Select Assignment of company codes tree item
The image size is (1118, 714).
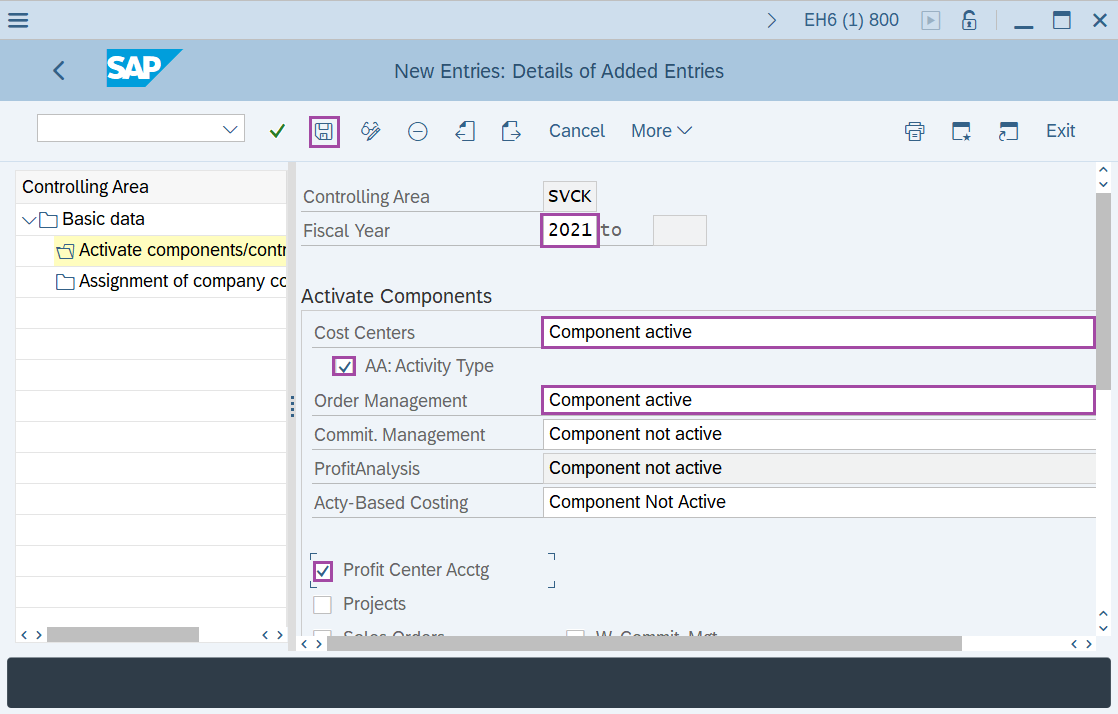tap(180, 281)
